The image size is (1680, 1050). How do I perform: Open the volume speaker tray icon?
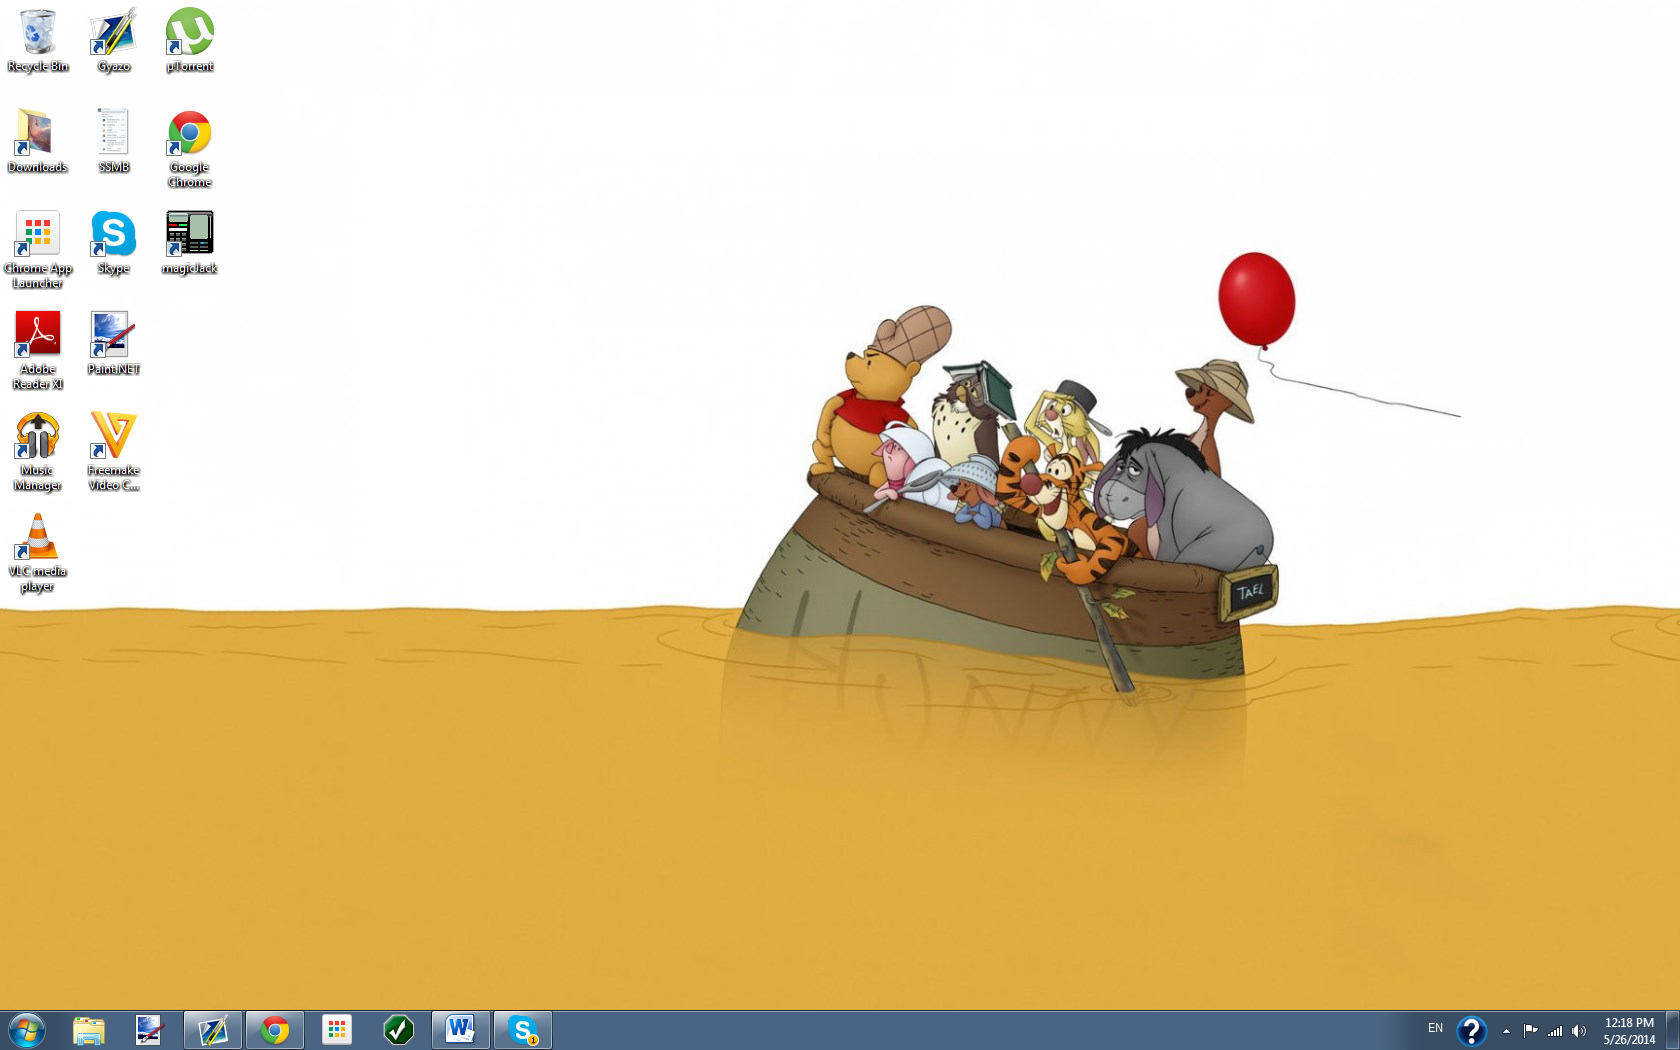[1579, 1030]
